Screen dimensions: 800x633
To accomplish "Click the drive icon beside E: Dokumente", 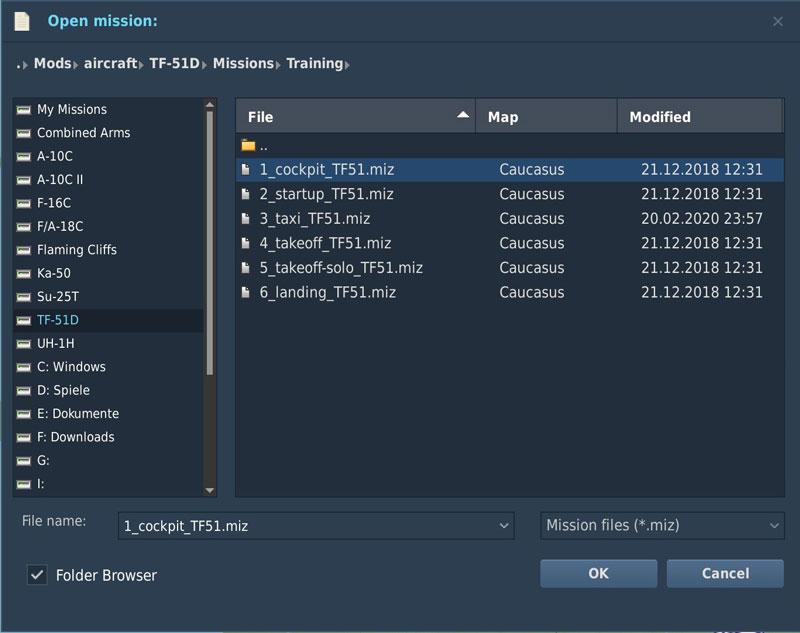I will click(23, 415).
